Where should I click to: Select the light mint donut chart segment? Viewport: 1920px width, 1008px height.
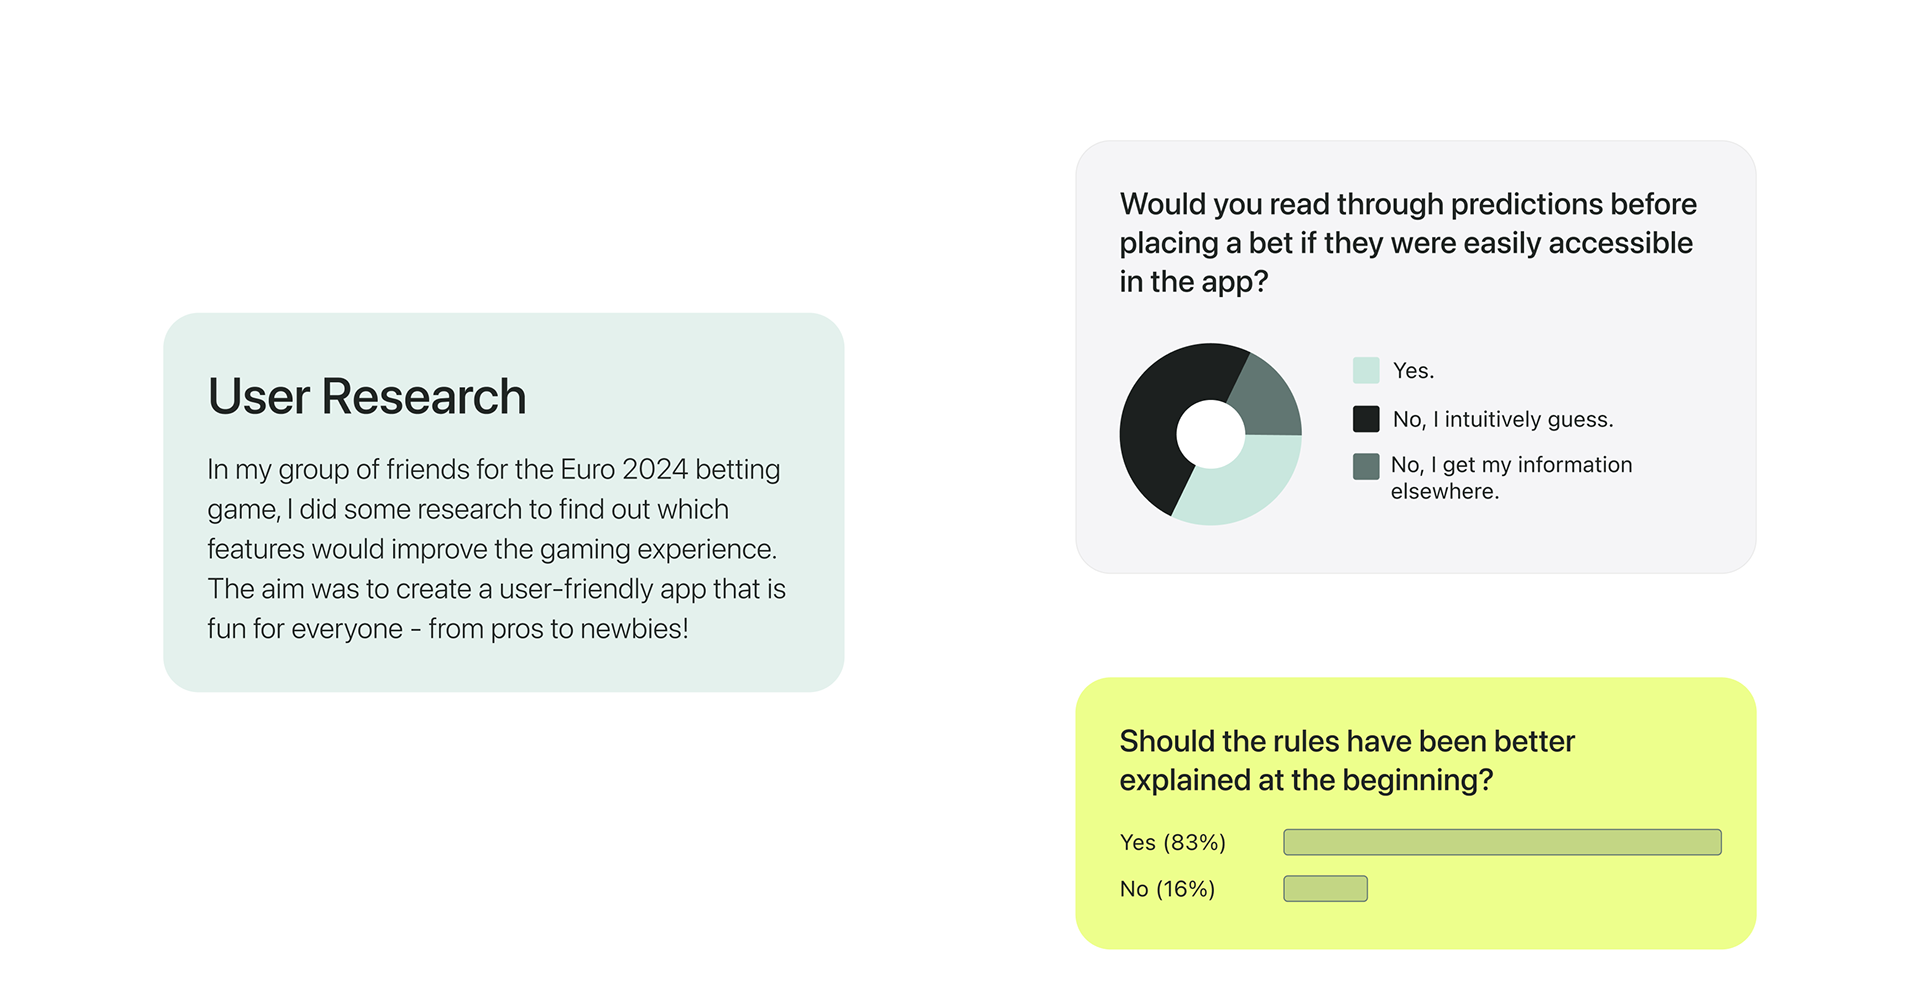pos(1245,486)
